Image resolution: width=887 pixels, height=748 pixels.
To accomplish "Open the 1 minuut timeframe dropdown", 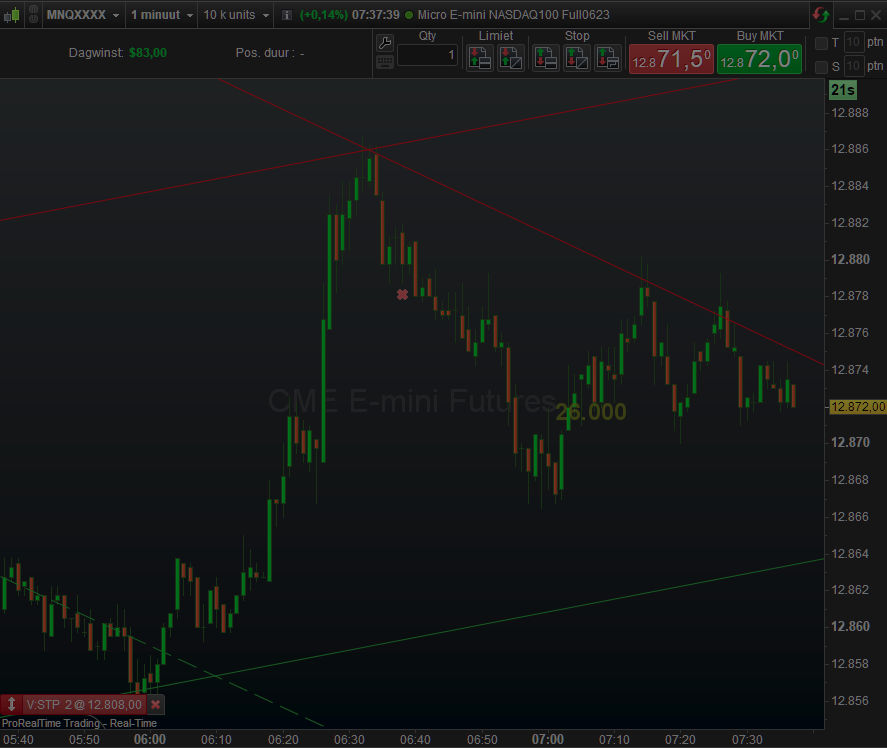I will click(x=162, y=15).
